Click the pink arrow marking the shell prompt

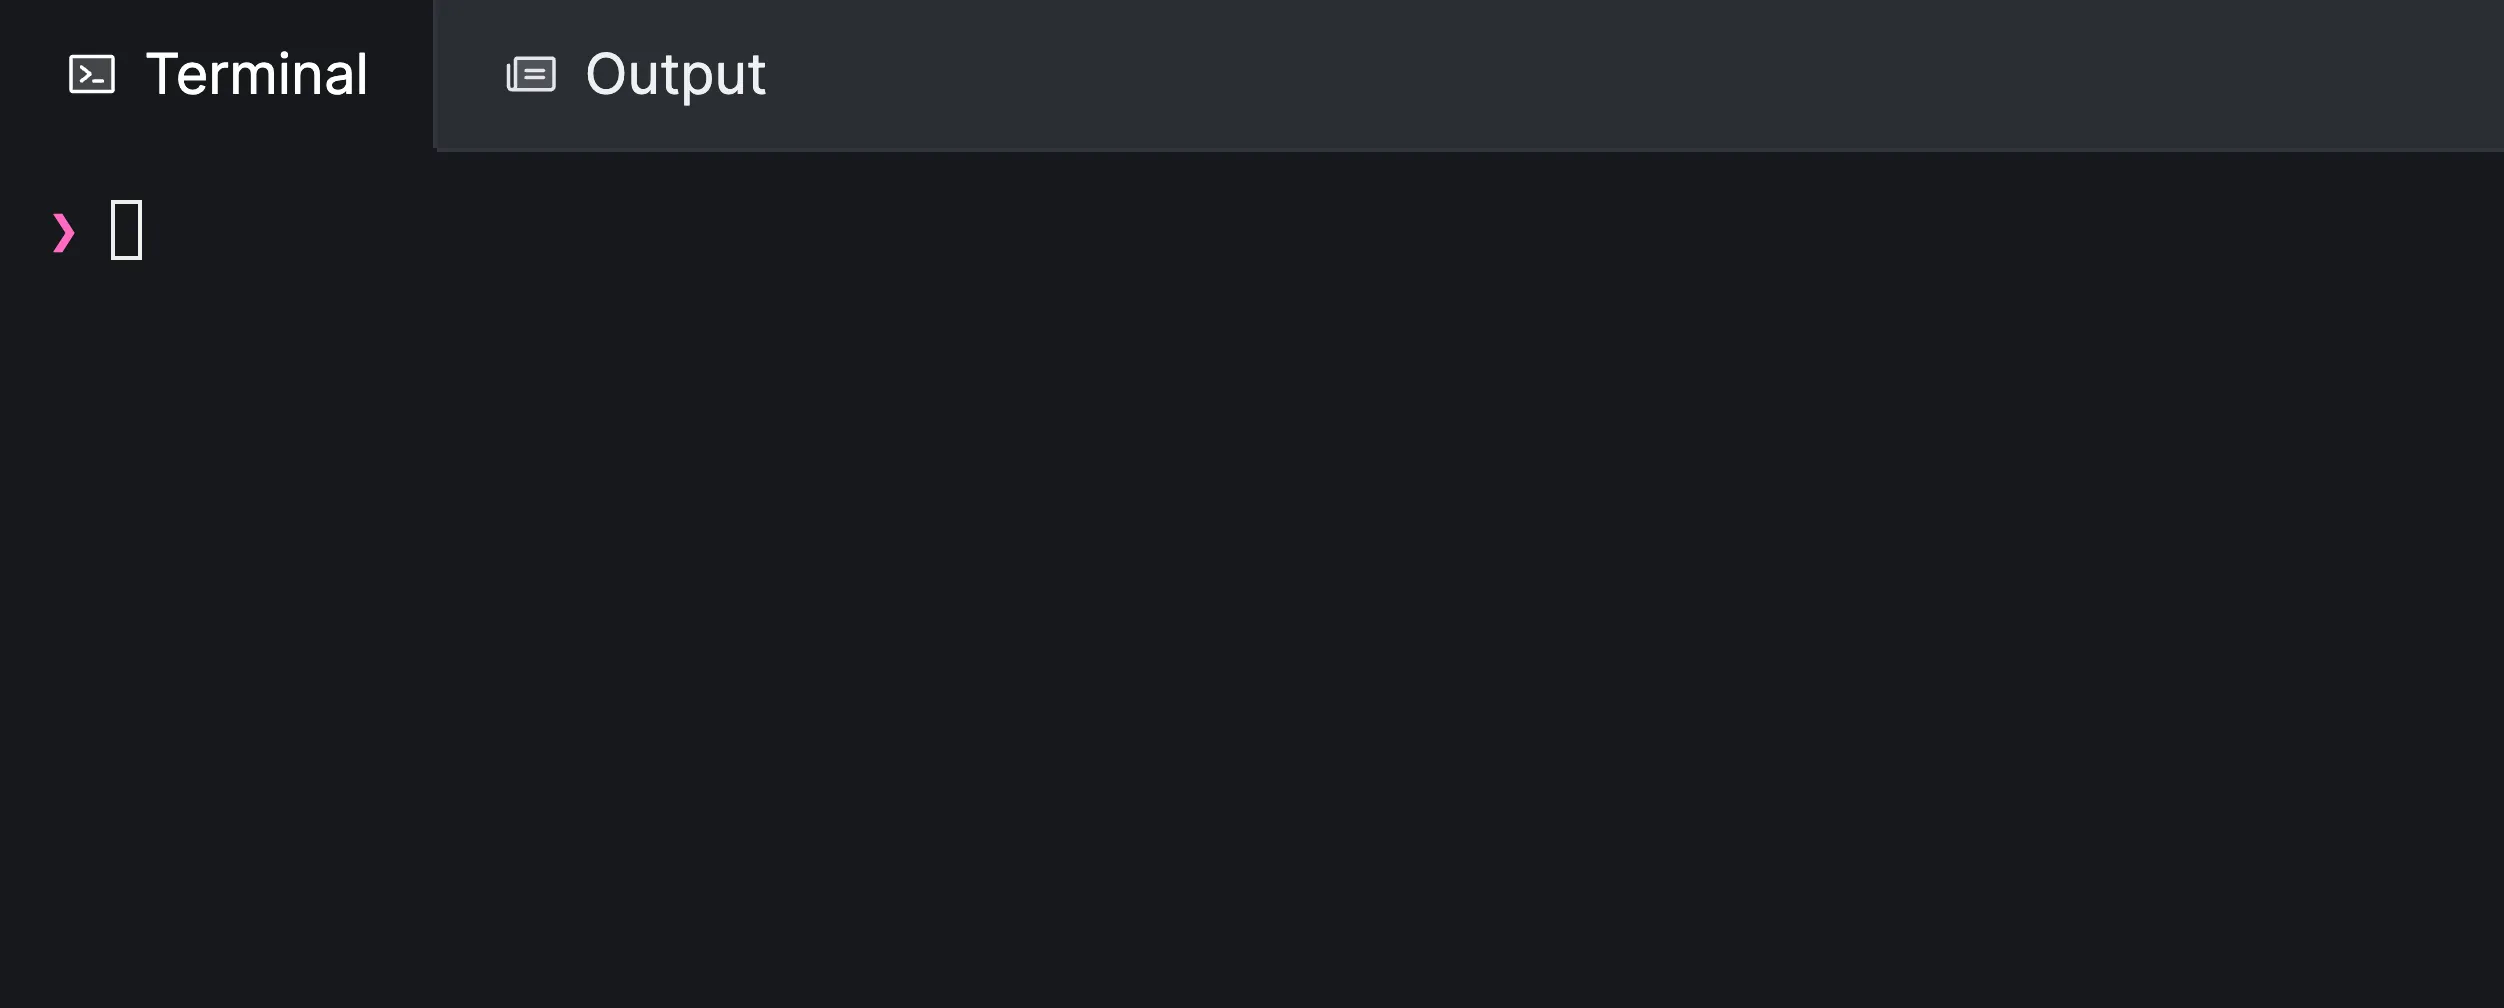pyautogui.click(x=62, y=231)
